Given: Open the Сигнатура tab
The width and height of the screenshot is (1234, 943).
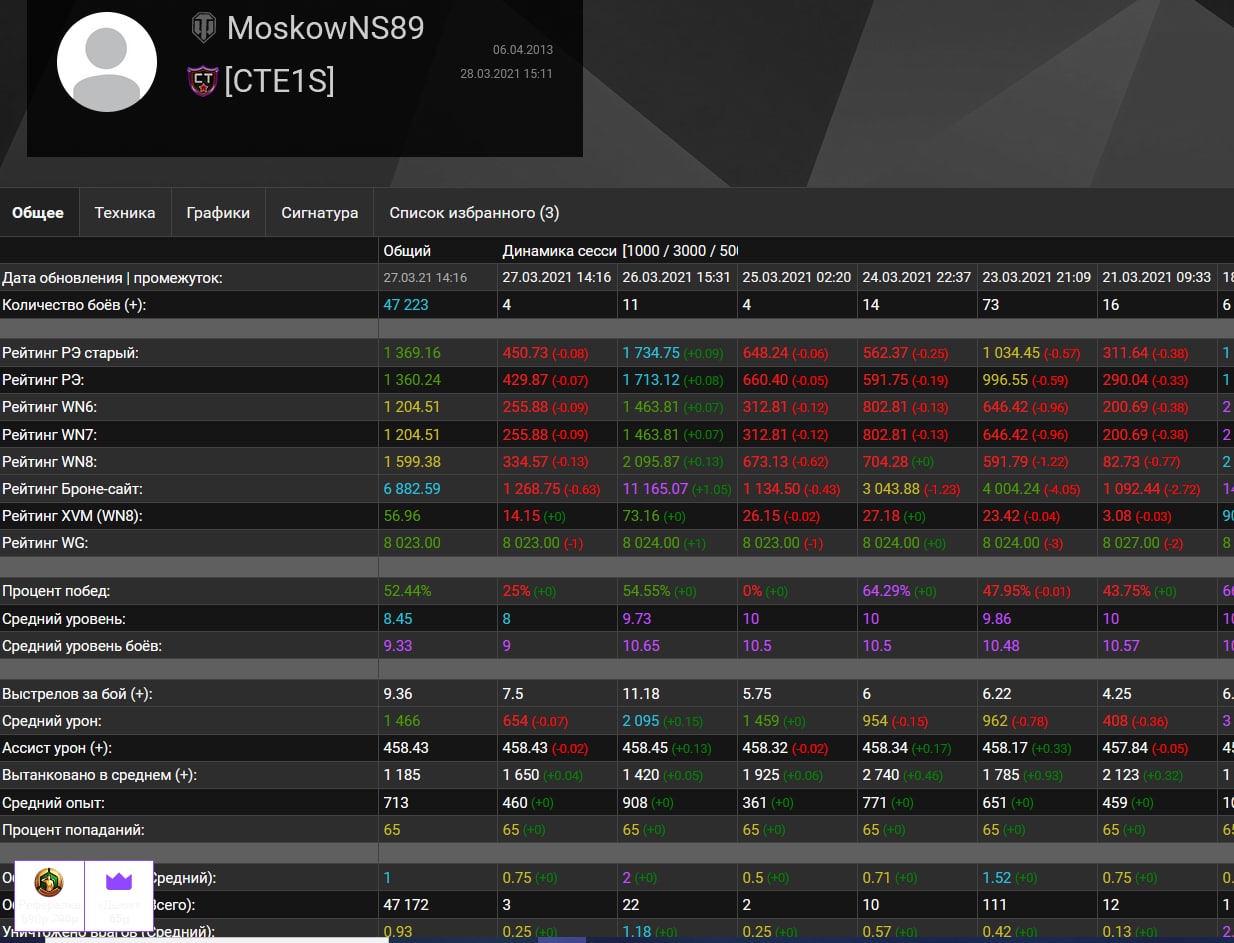Looking at the screenshot, I should coord(320,213).
